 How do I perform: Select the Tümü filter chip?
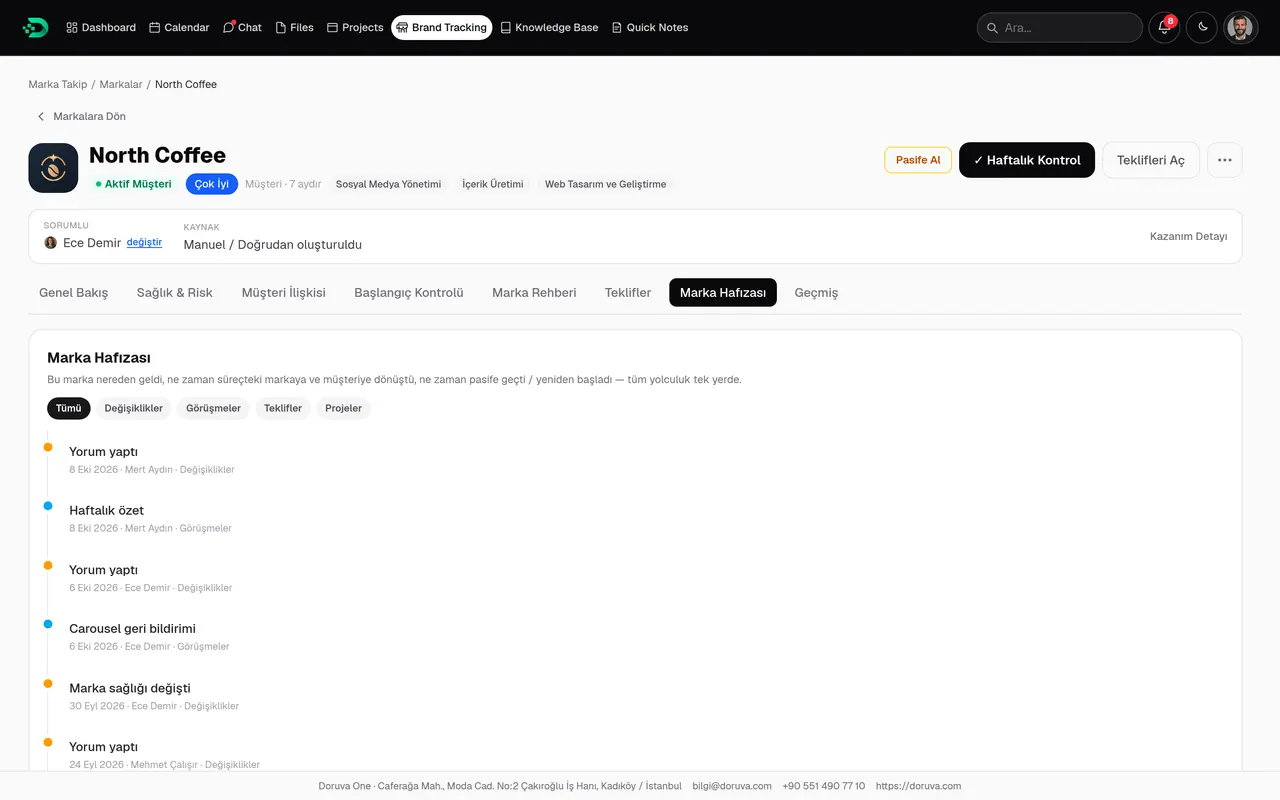(x=69, y=408)
